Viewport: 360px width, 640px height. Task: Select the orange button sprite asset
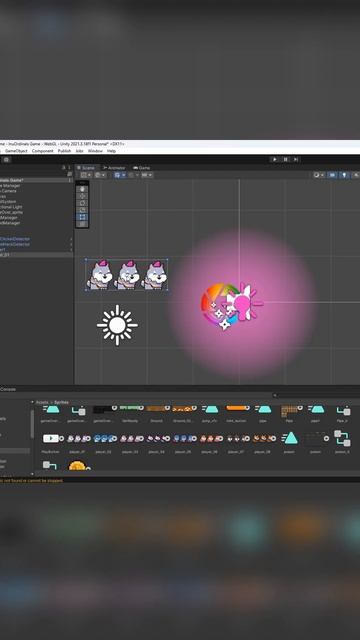click(235, 408)
